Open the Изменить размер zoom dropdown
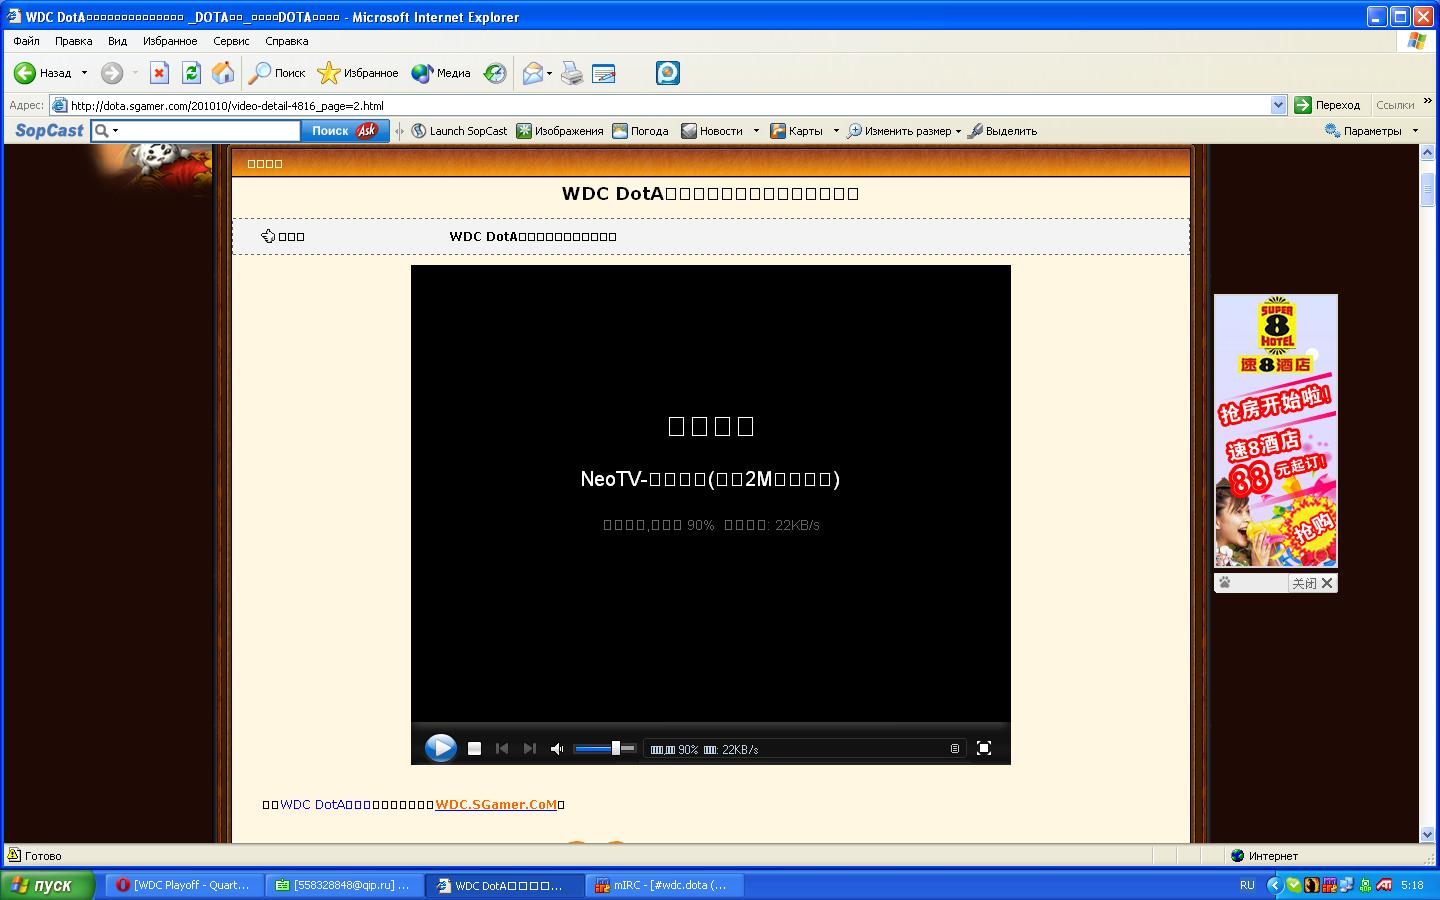This screenshot has width=1440, height=900. pos(904,131)
